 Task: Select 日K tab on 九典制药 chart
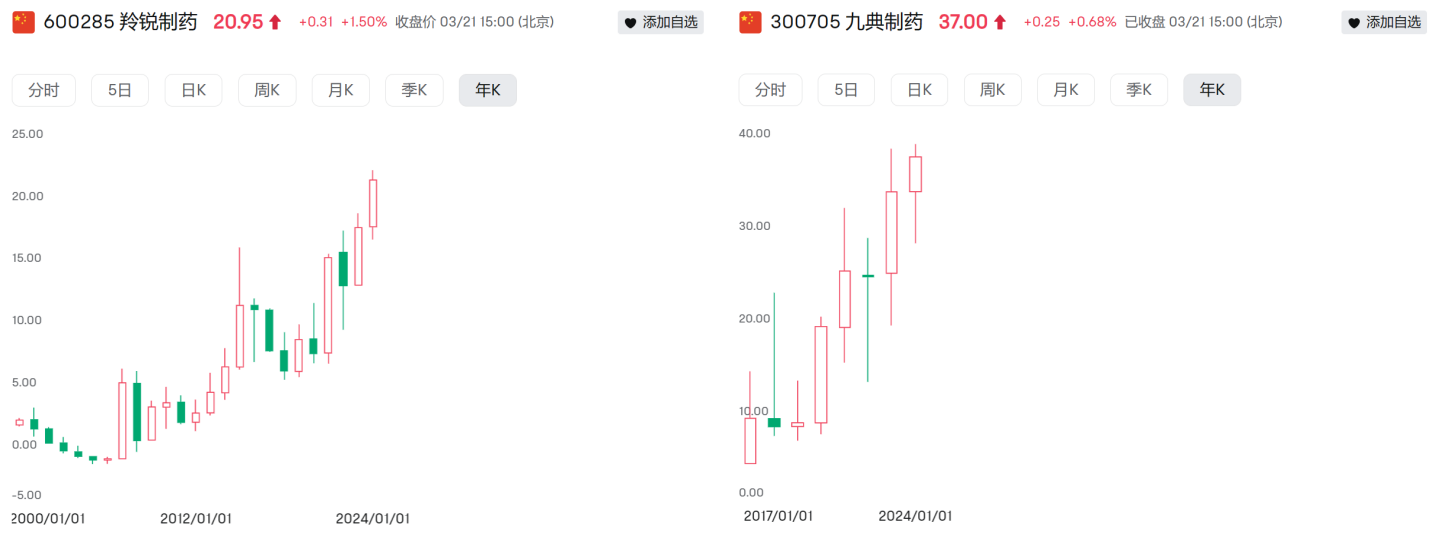click(x=920, y=90)
